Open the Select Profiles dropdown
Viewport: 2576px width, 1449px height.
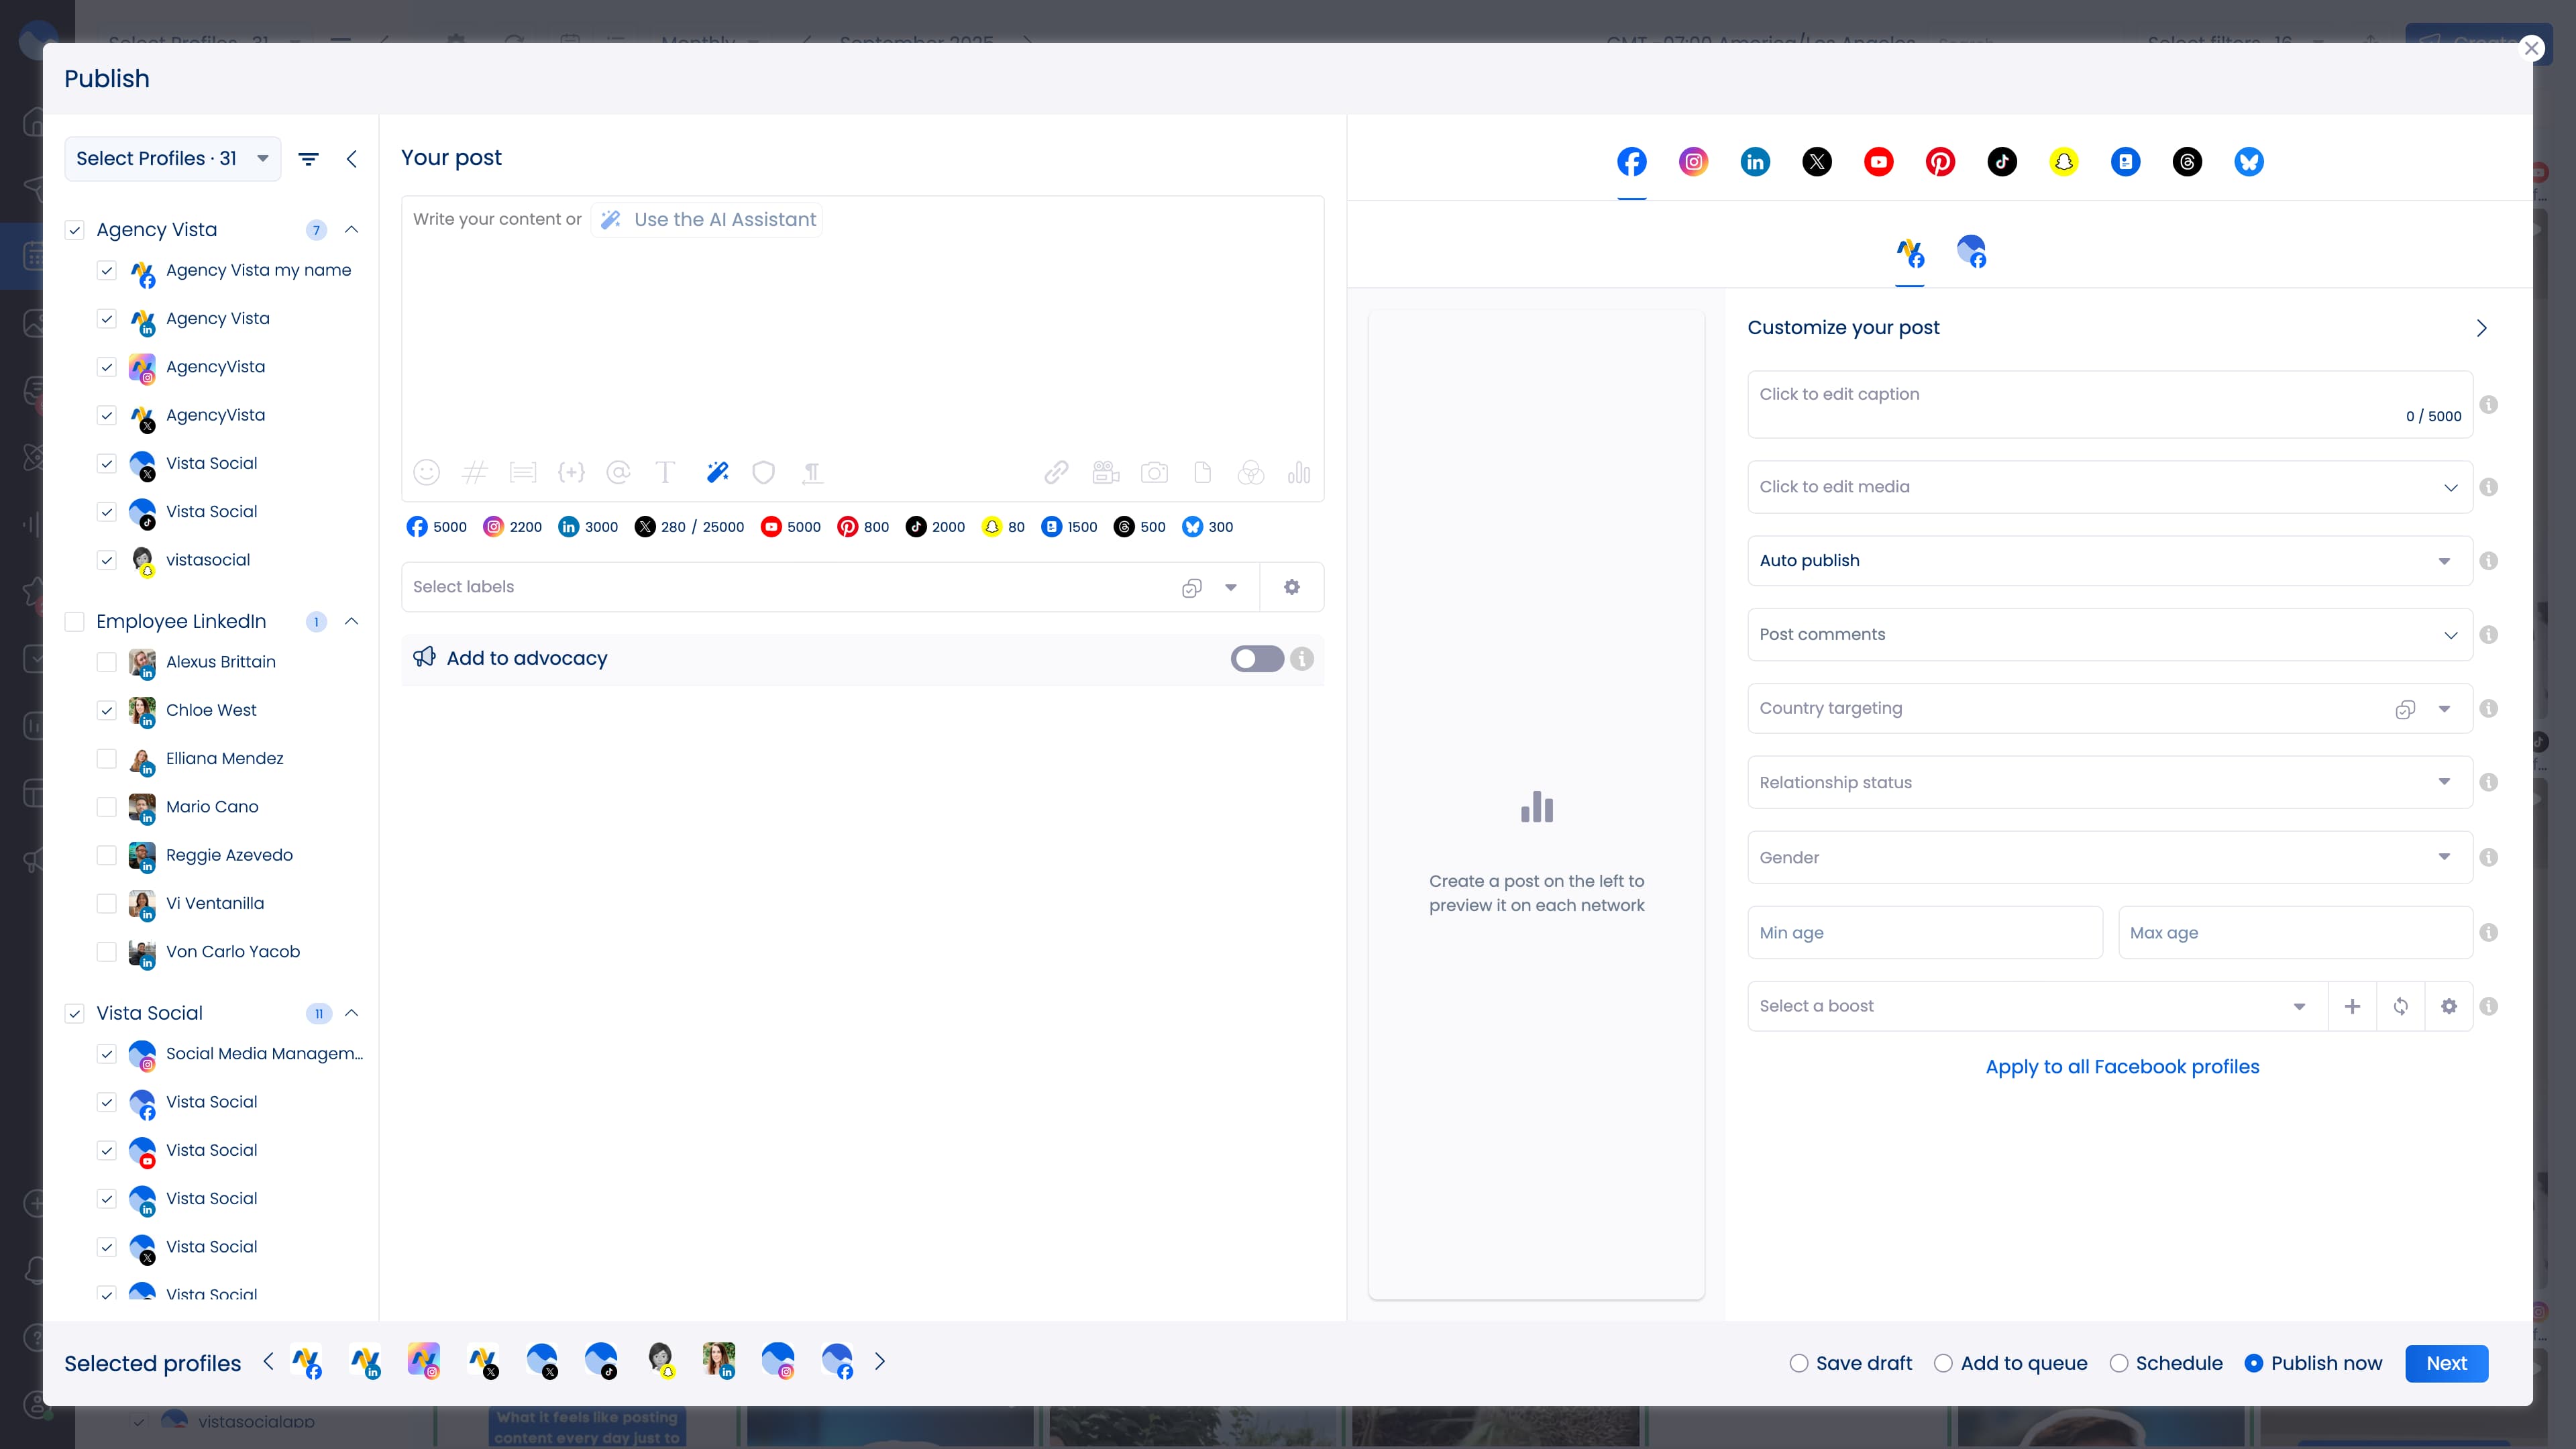click(x=171, y=158)
